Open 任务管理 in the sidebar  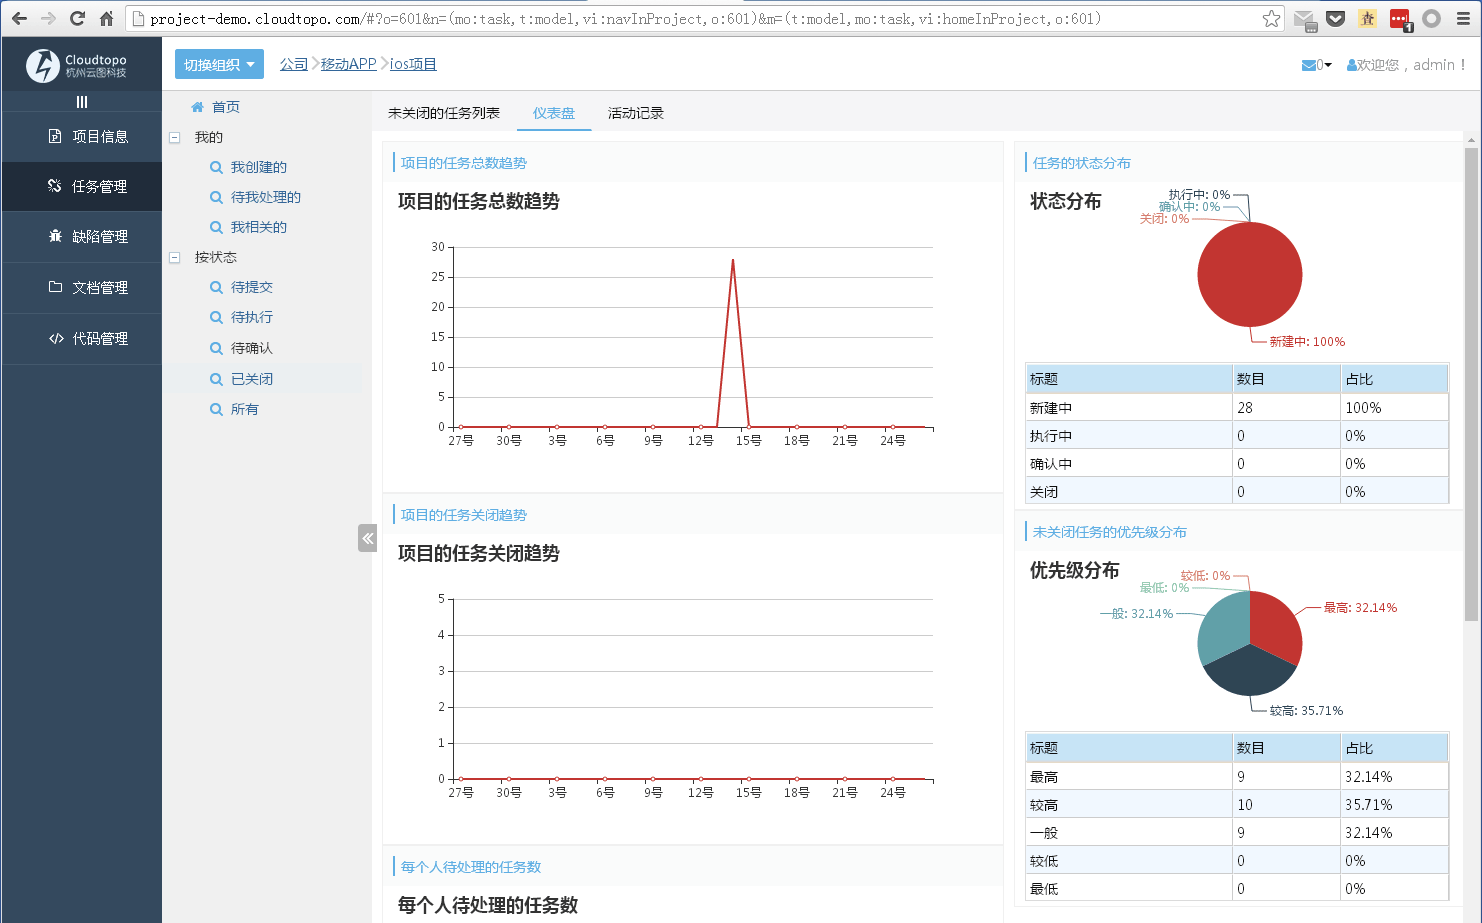click(x=82, y=186)
